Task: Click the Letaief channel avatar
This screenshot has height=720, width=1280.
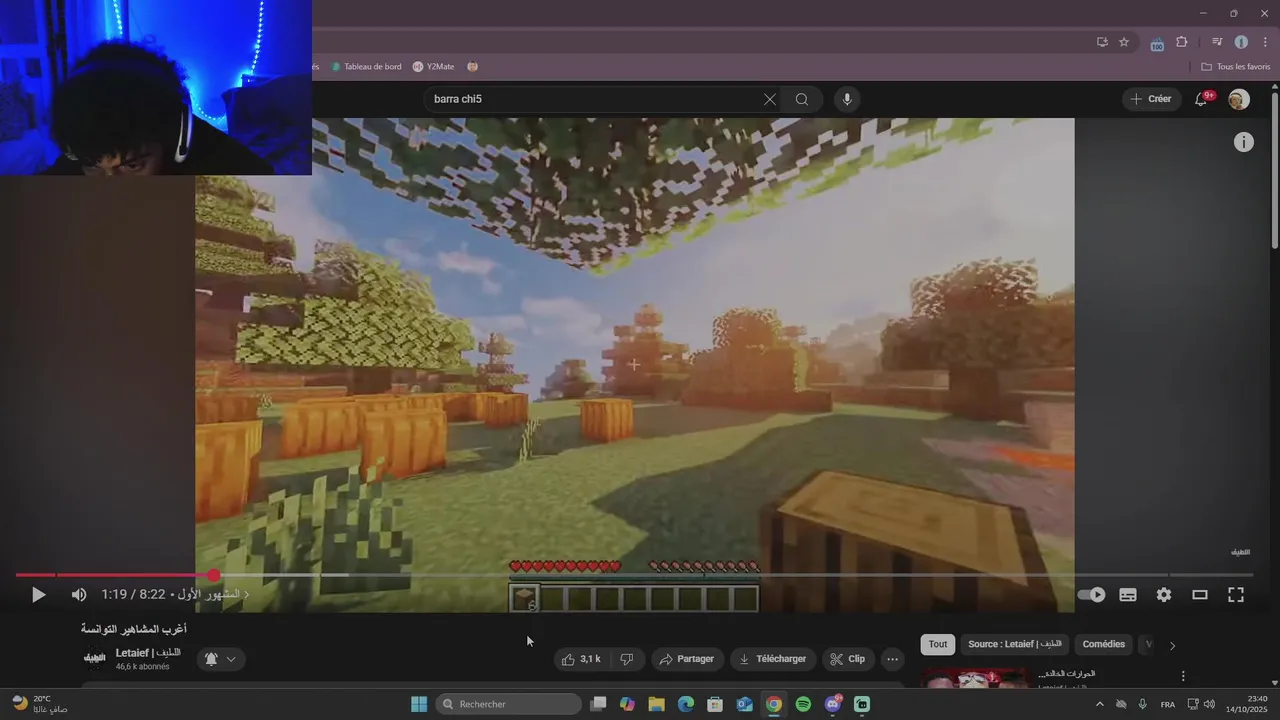Action: click(x=95, y=658)
